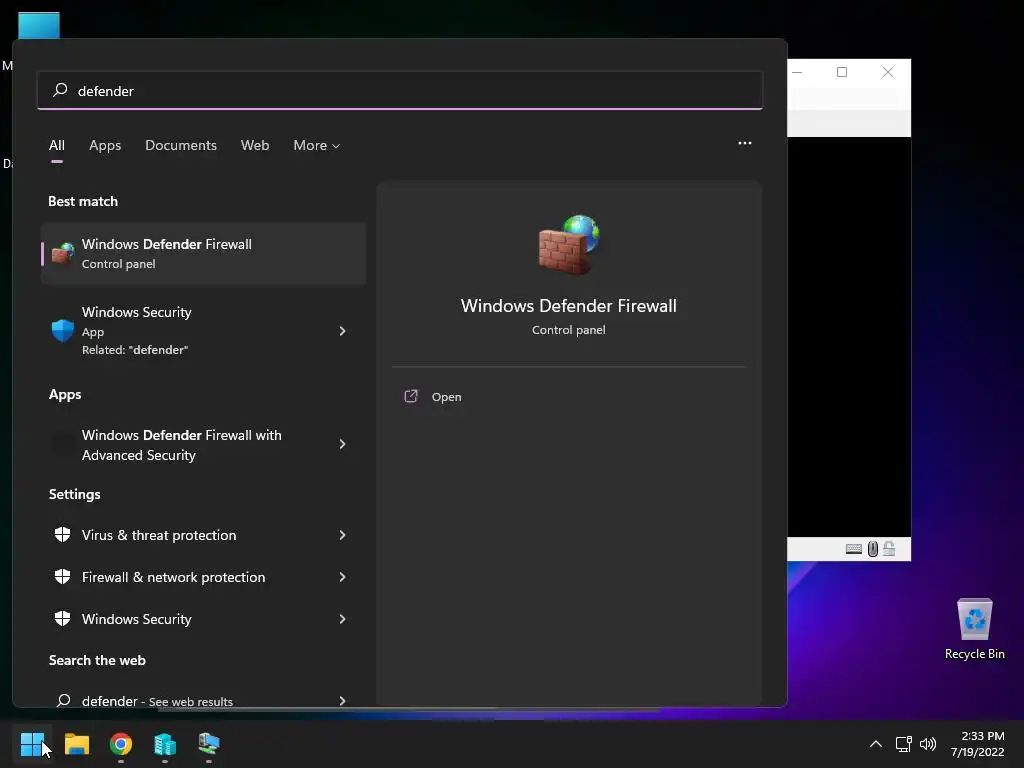The height and width of the screenshot is (768, 1024).
Task: Show hidden system tray icons
Action: (x=876, y=744)
